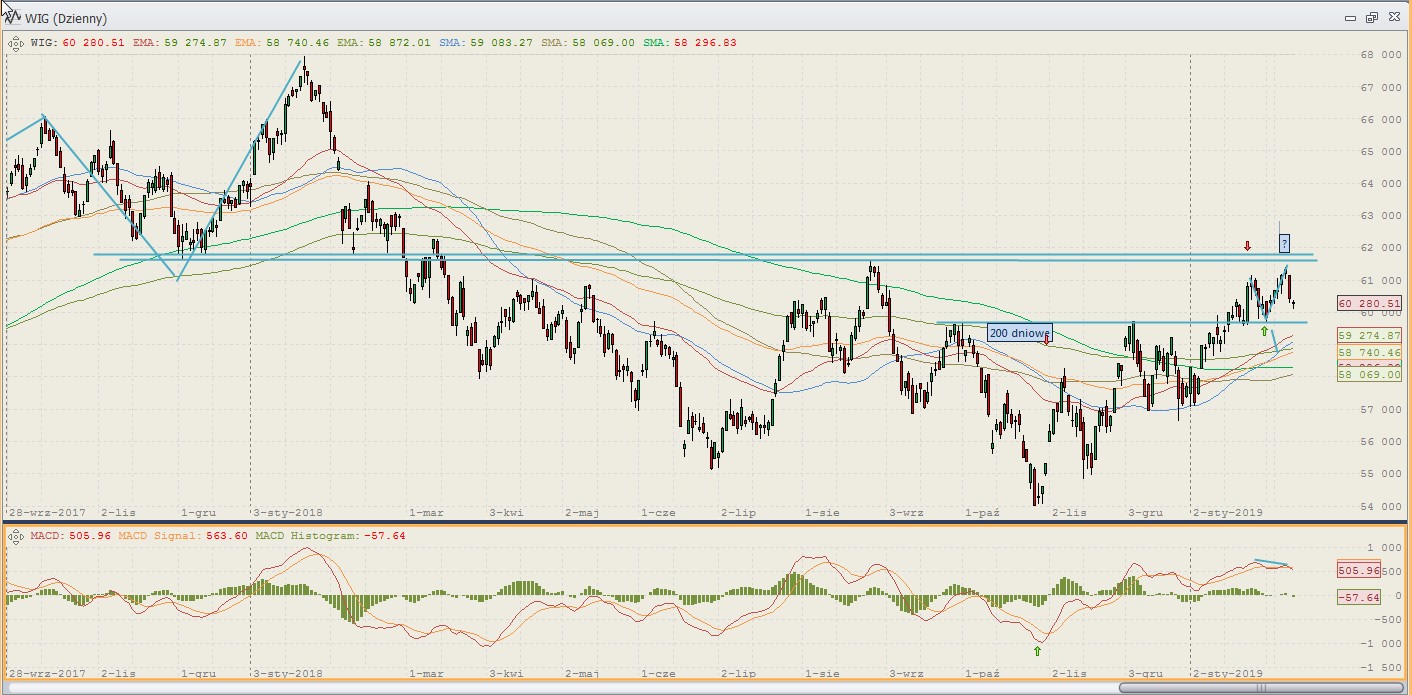Close the WIG chart window
Image resolution: width=1412 pixels, height=695 pixels.
[1393, 18]
